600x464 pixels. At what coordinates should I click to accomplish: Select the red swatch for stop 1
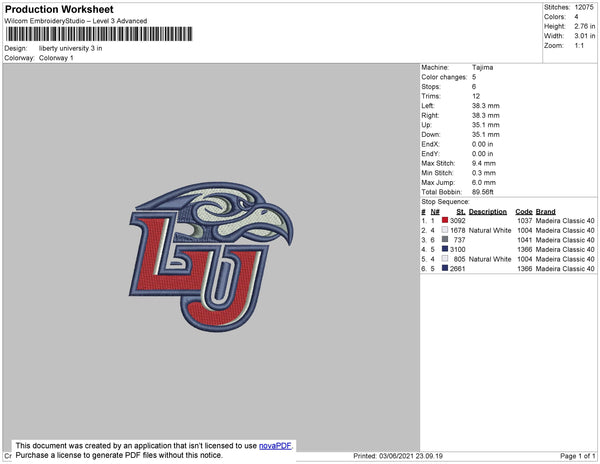[445, 220]
